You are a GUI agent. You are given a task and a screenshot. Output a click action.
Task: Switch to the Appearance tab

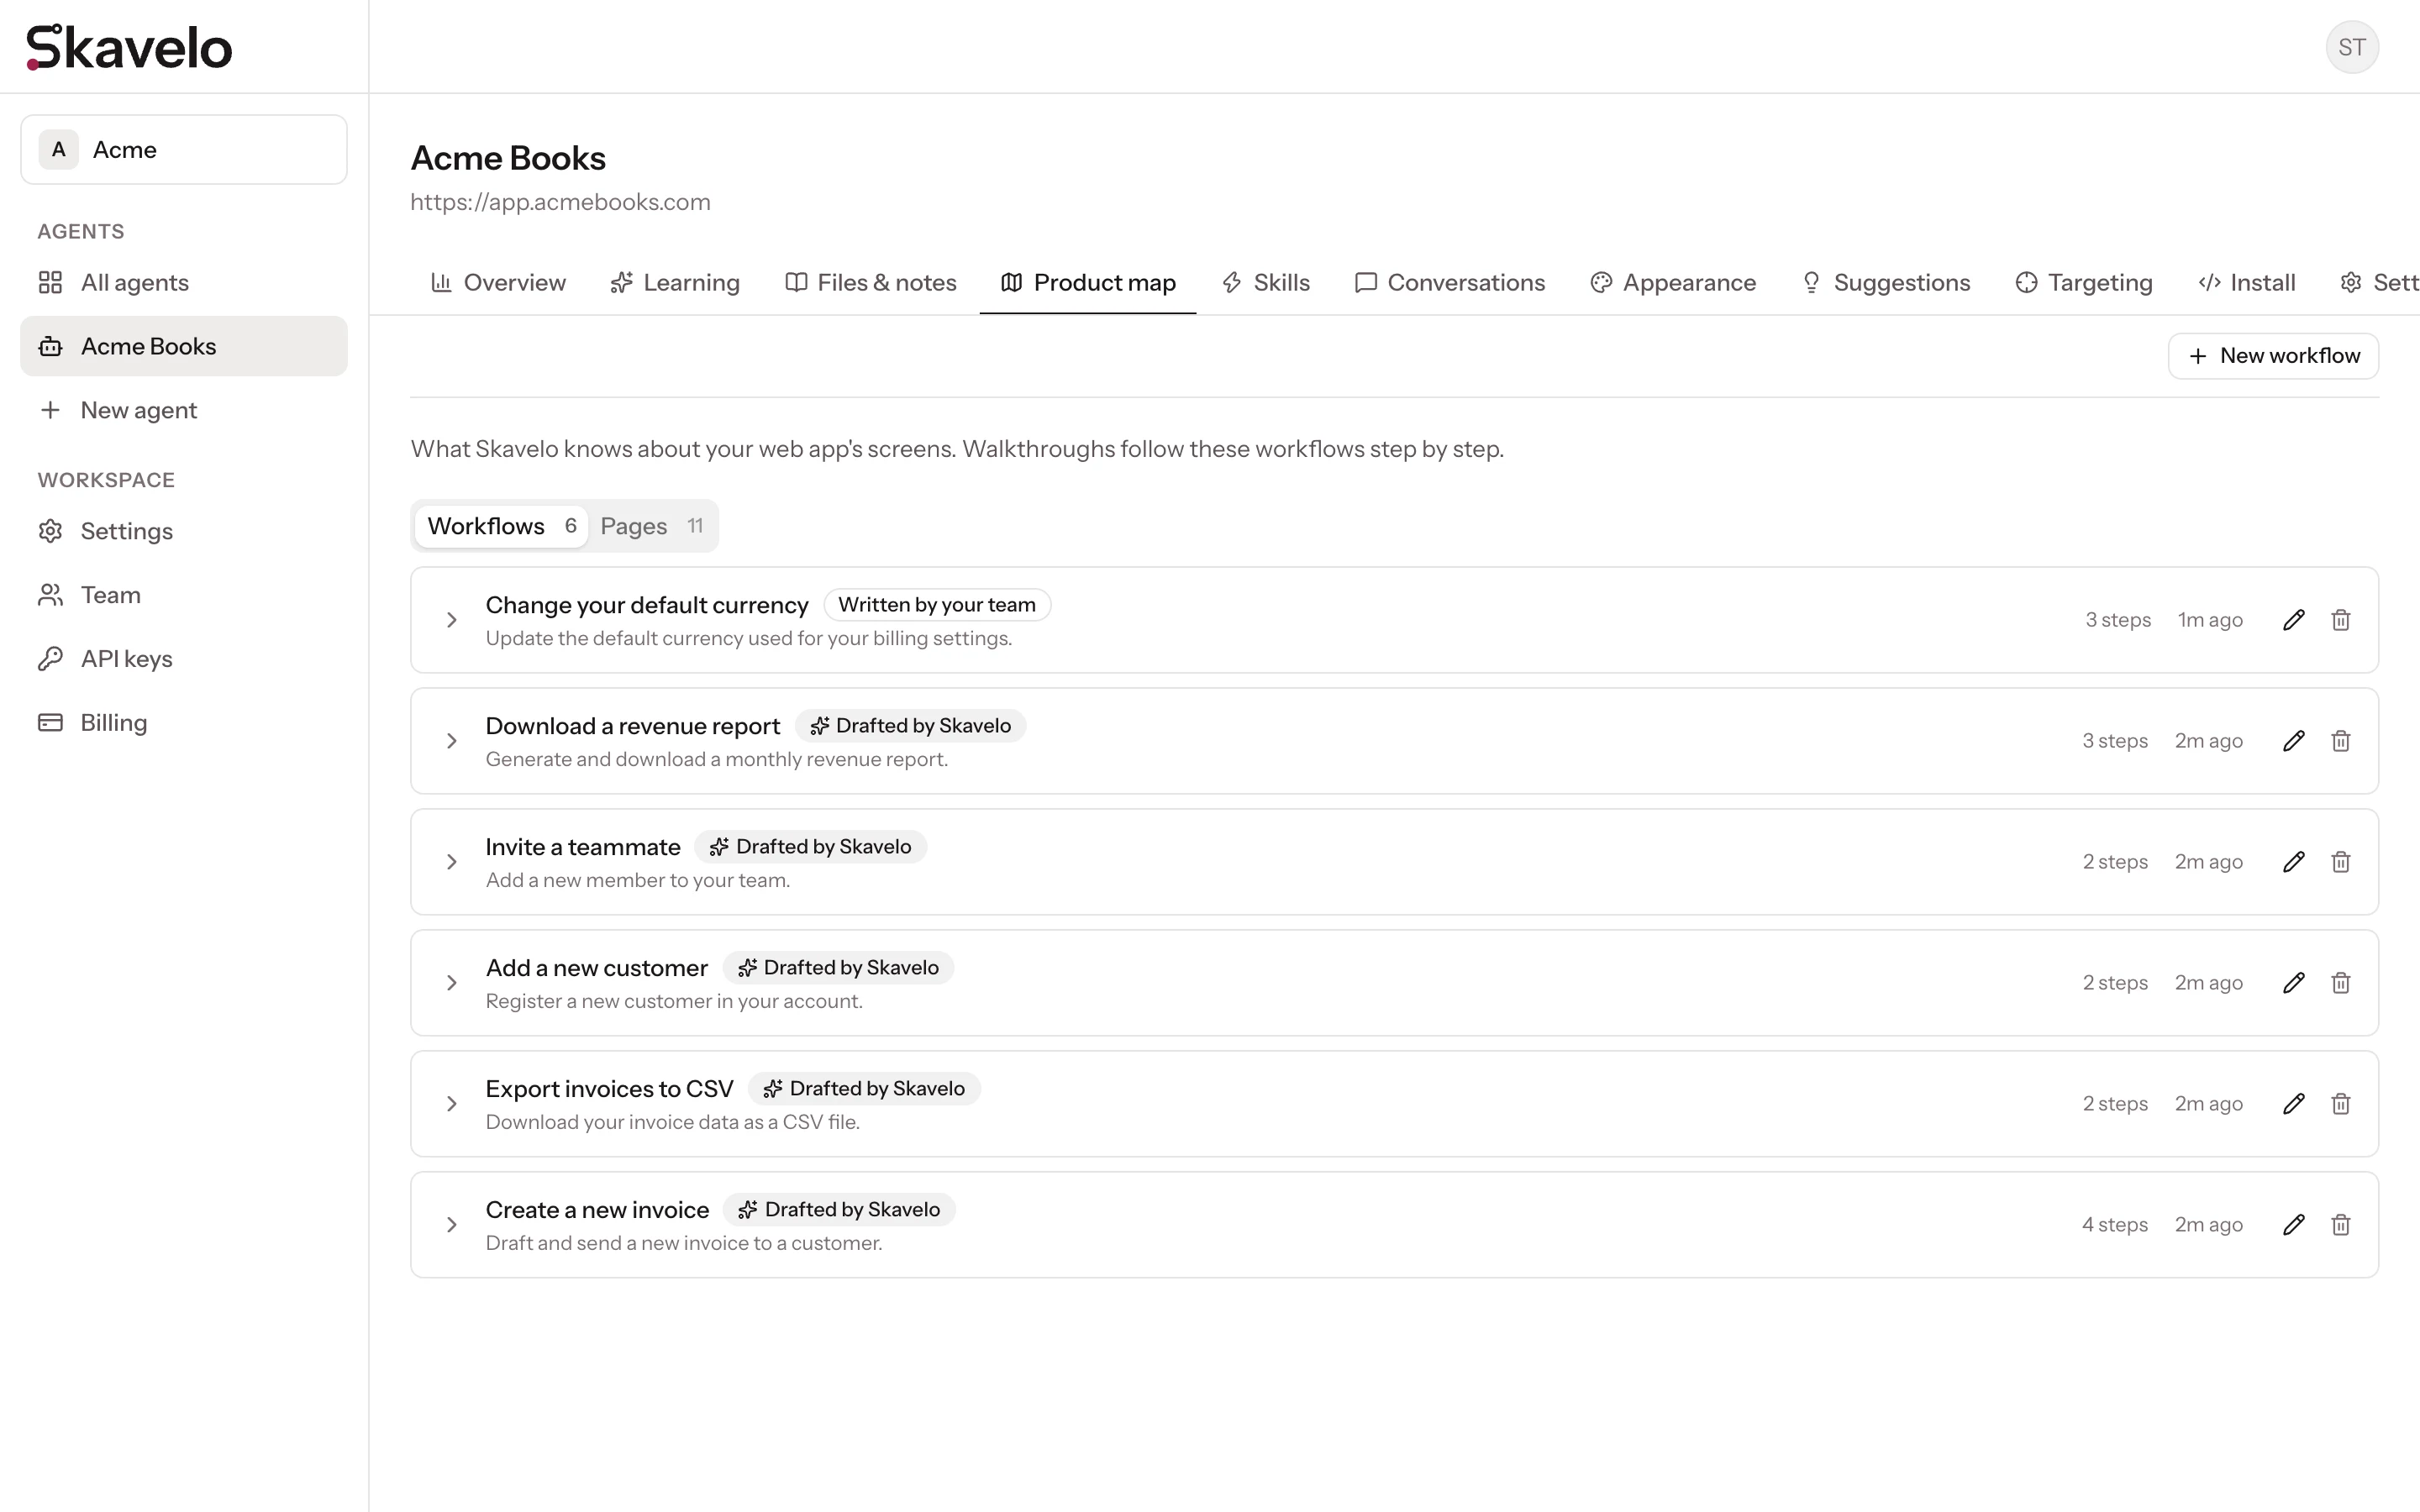(1673, 283)
